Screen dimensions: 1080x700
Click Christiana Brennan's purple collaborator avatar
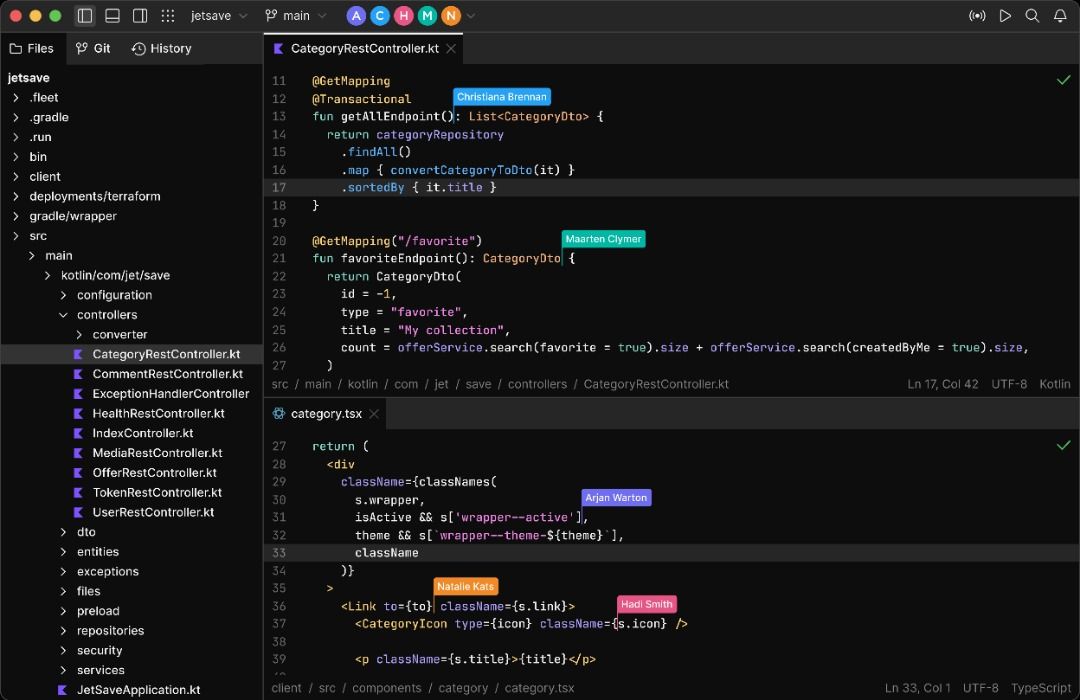tap(357, 15)
